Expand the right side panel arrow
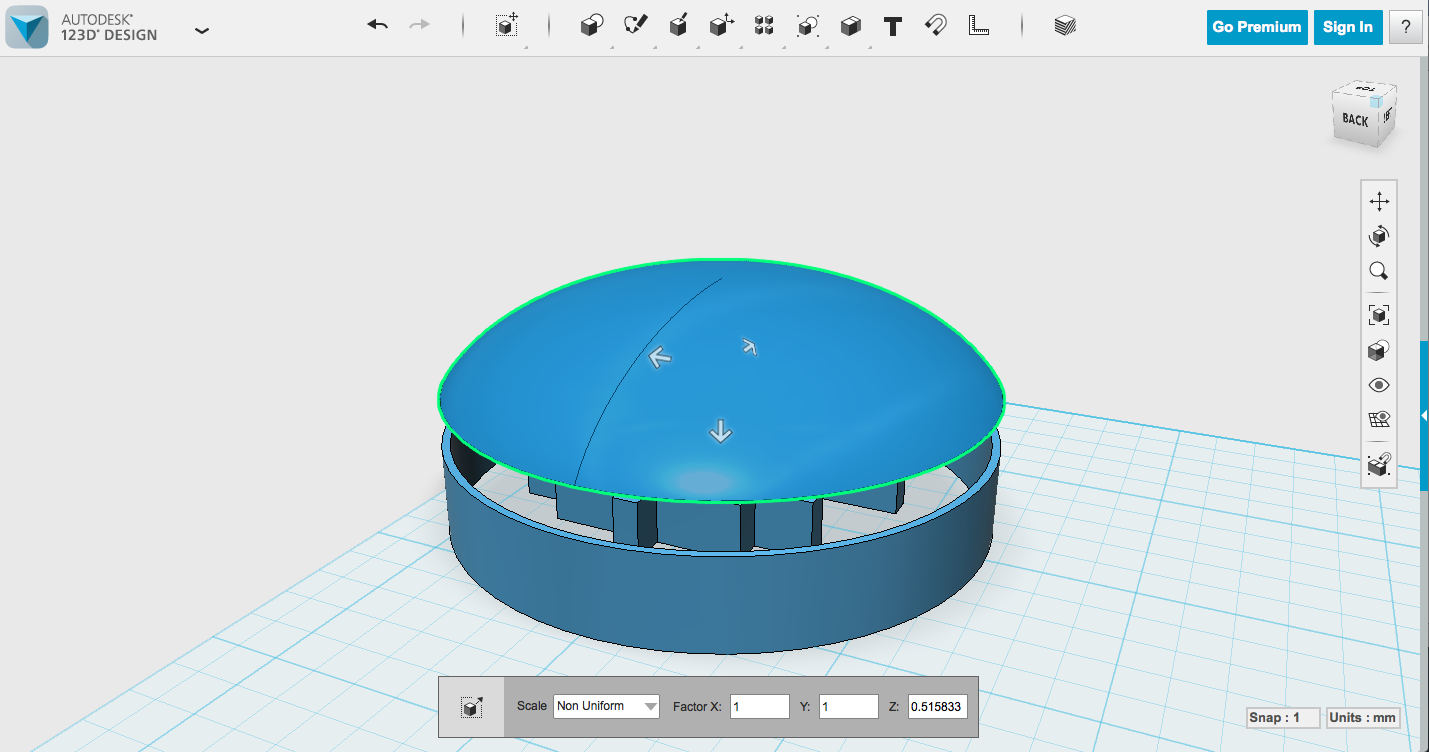 click(1424, 415)
